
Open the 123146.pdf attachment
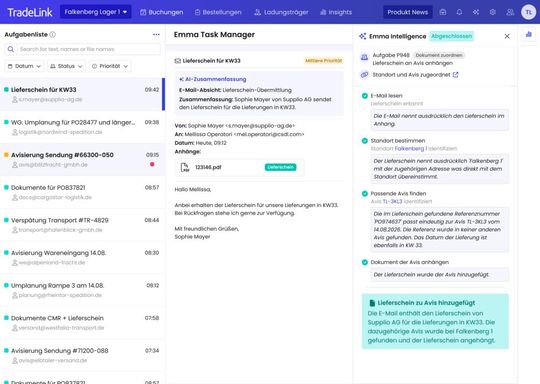[x=239, y=167]
